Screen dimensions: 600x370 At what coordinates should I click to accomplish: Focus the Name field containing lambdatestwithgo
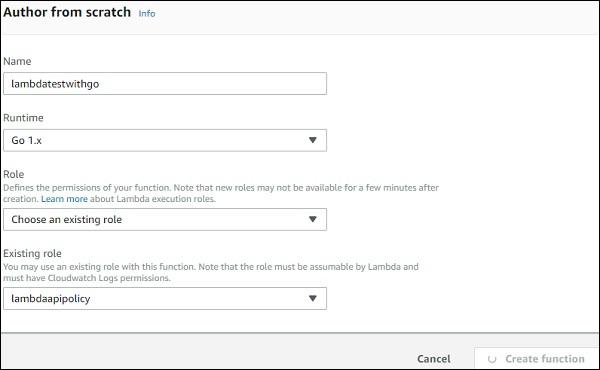point(165,83)
